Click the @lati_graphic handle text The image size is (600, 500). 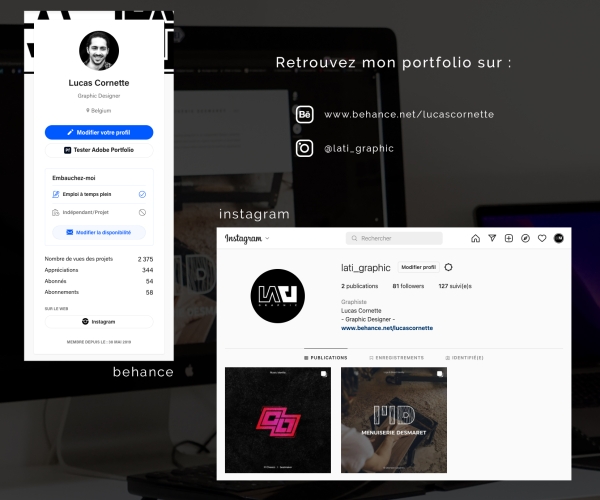(359, 148)
